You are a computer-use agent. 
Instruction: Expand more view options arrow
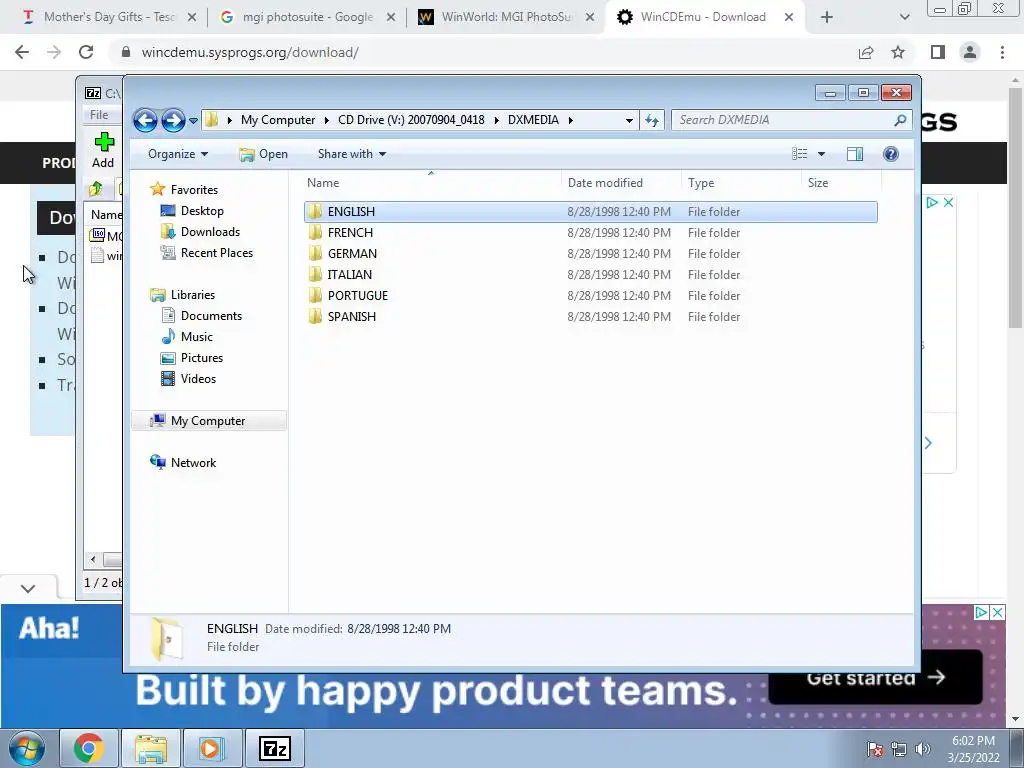click(822, 154)
